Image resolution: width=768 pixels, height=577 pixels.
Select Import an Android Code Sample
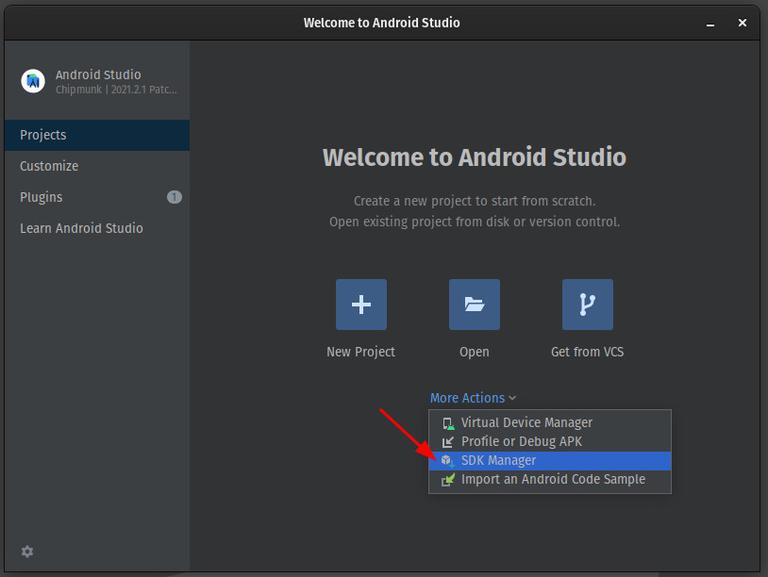550,480
